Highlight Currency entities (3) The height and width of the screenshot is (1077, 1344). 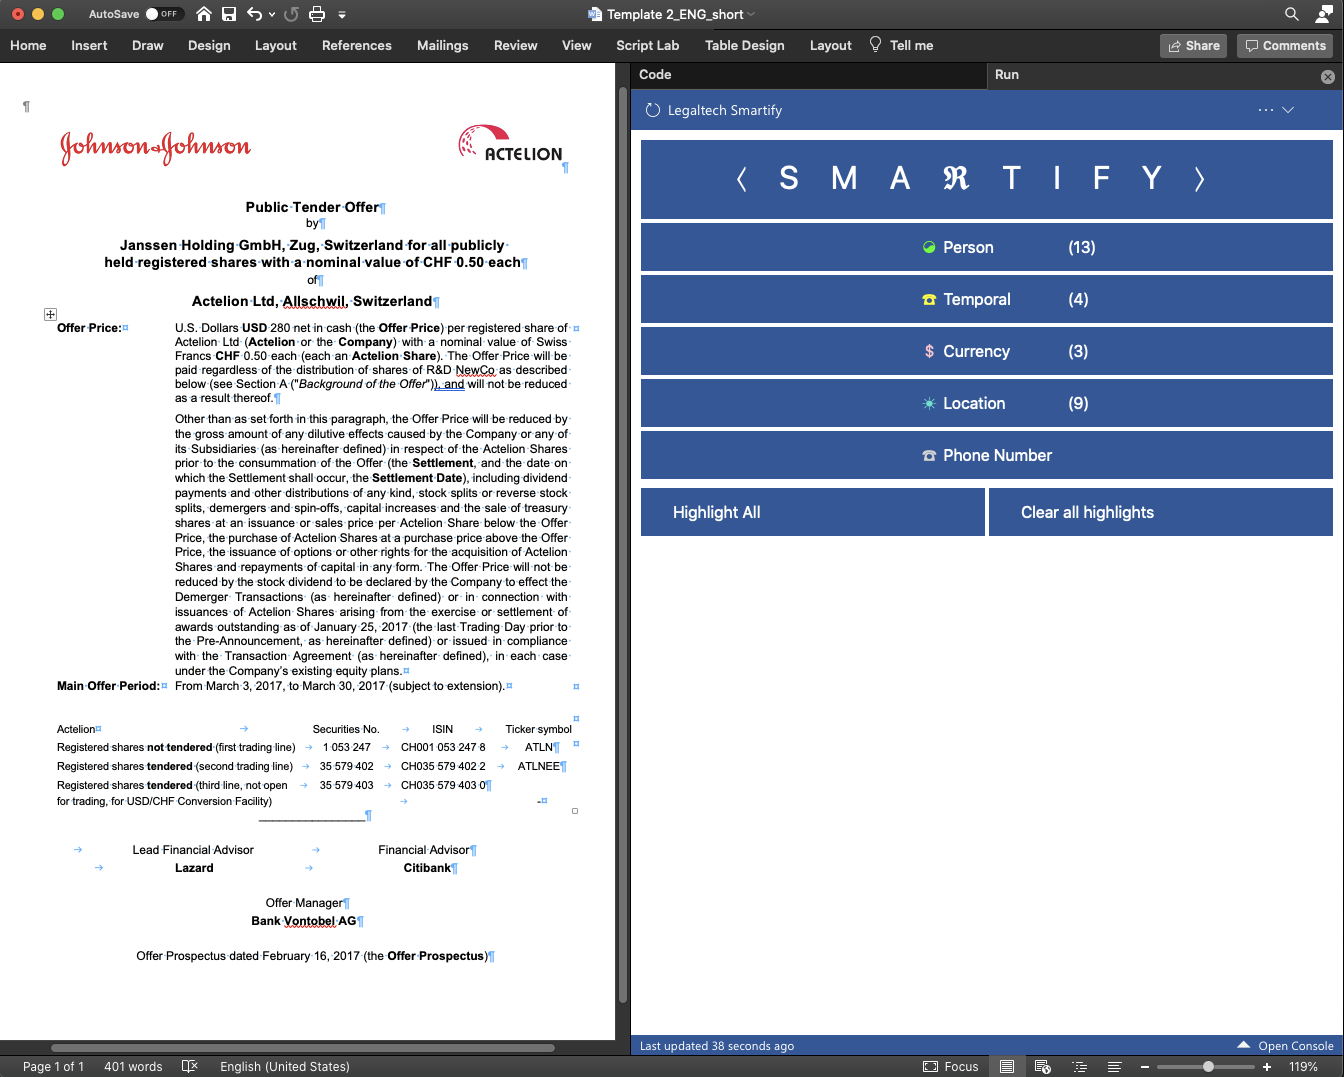(987, 351)
